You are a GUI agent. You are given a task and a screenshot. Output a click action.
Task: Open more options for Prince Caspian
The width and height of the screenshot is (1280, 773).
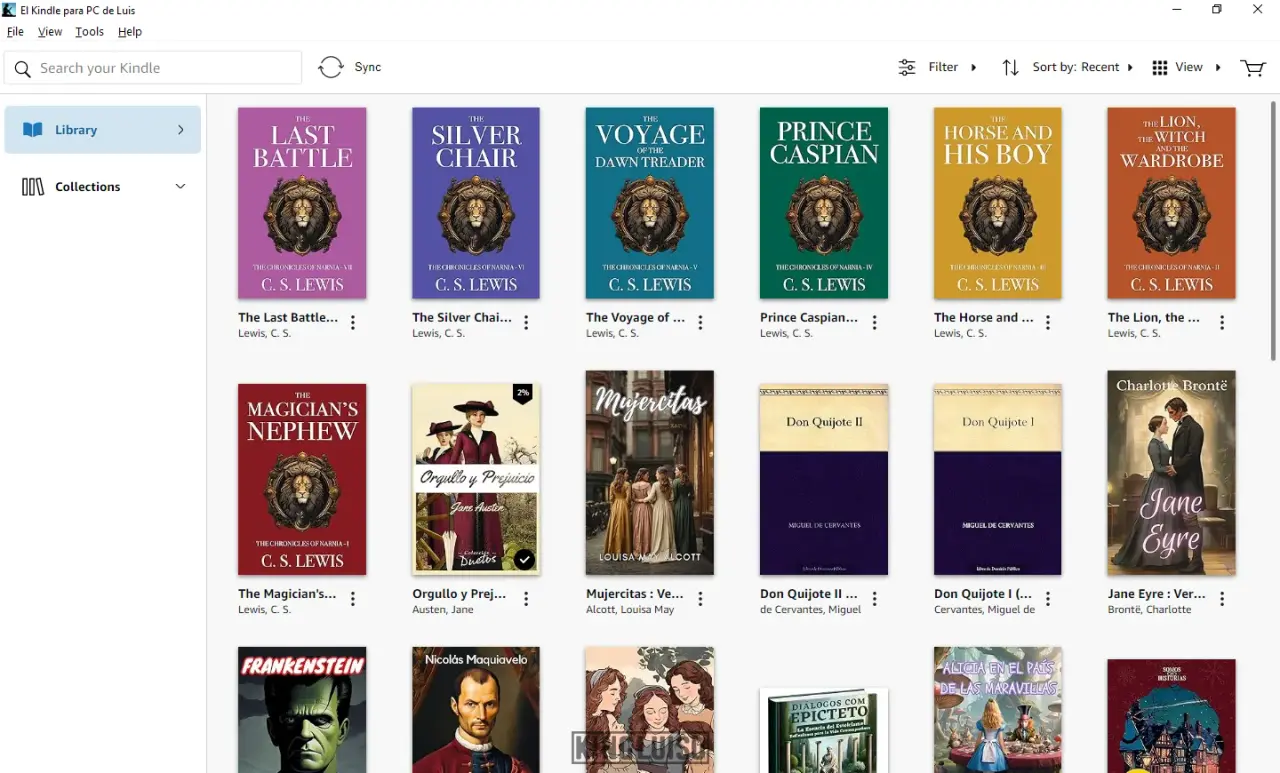(x=875, y=323)
